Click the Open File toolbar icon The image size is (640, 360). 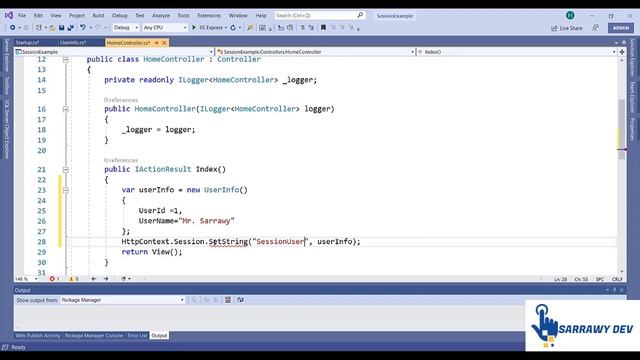coord(52,27)
